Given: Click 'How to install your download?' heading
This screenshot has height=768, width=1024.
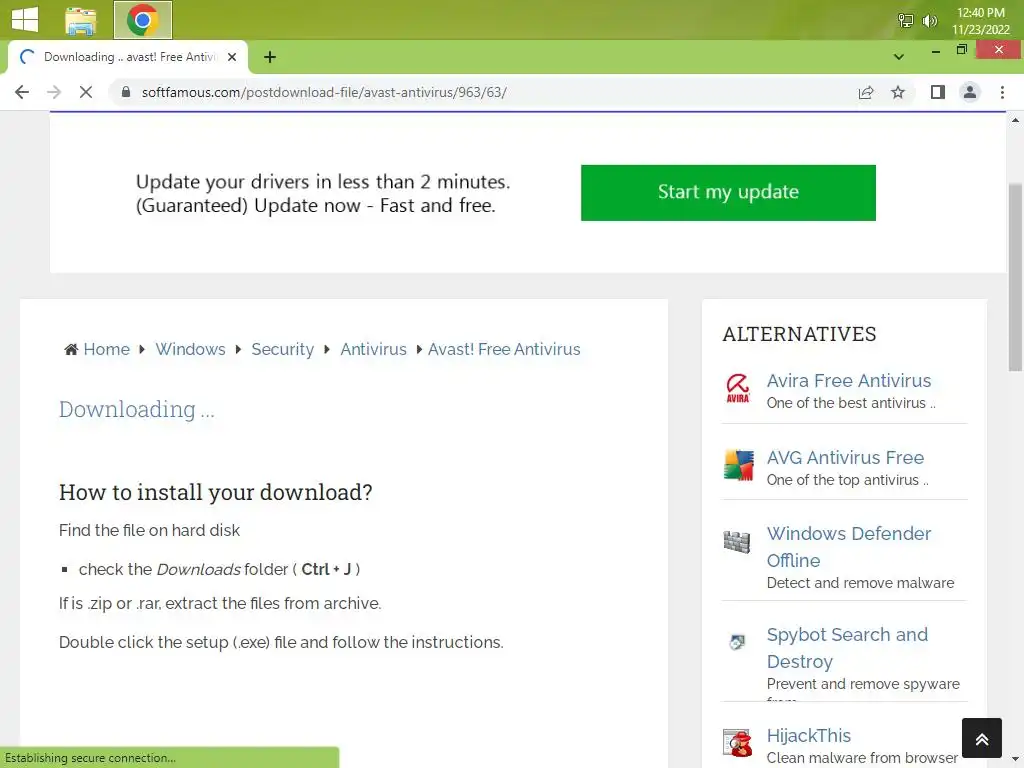Looking at the screenshot, I should click(216, 492).
